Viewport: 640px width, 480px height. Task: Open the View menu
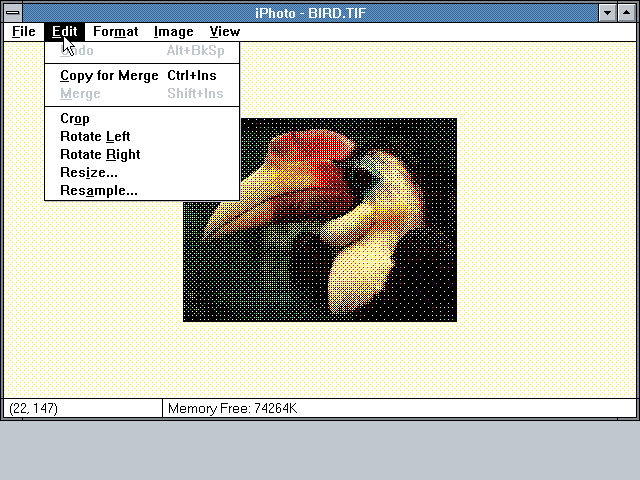[x=224, y=31]
